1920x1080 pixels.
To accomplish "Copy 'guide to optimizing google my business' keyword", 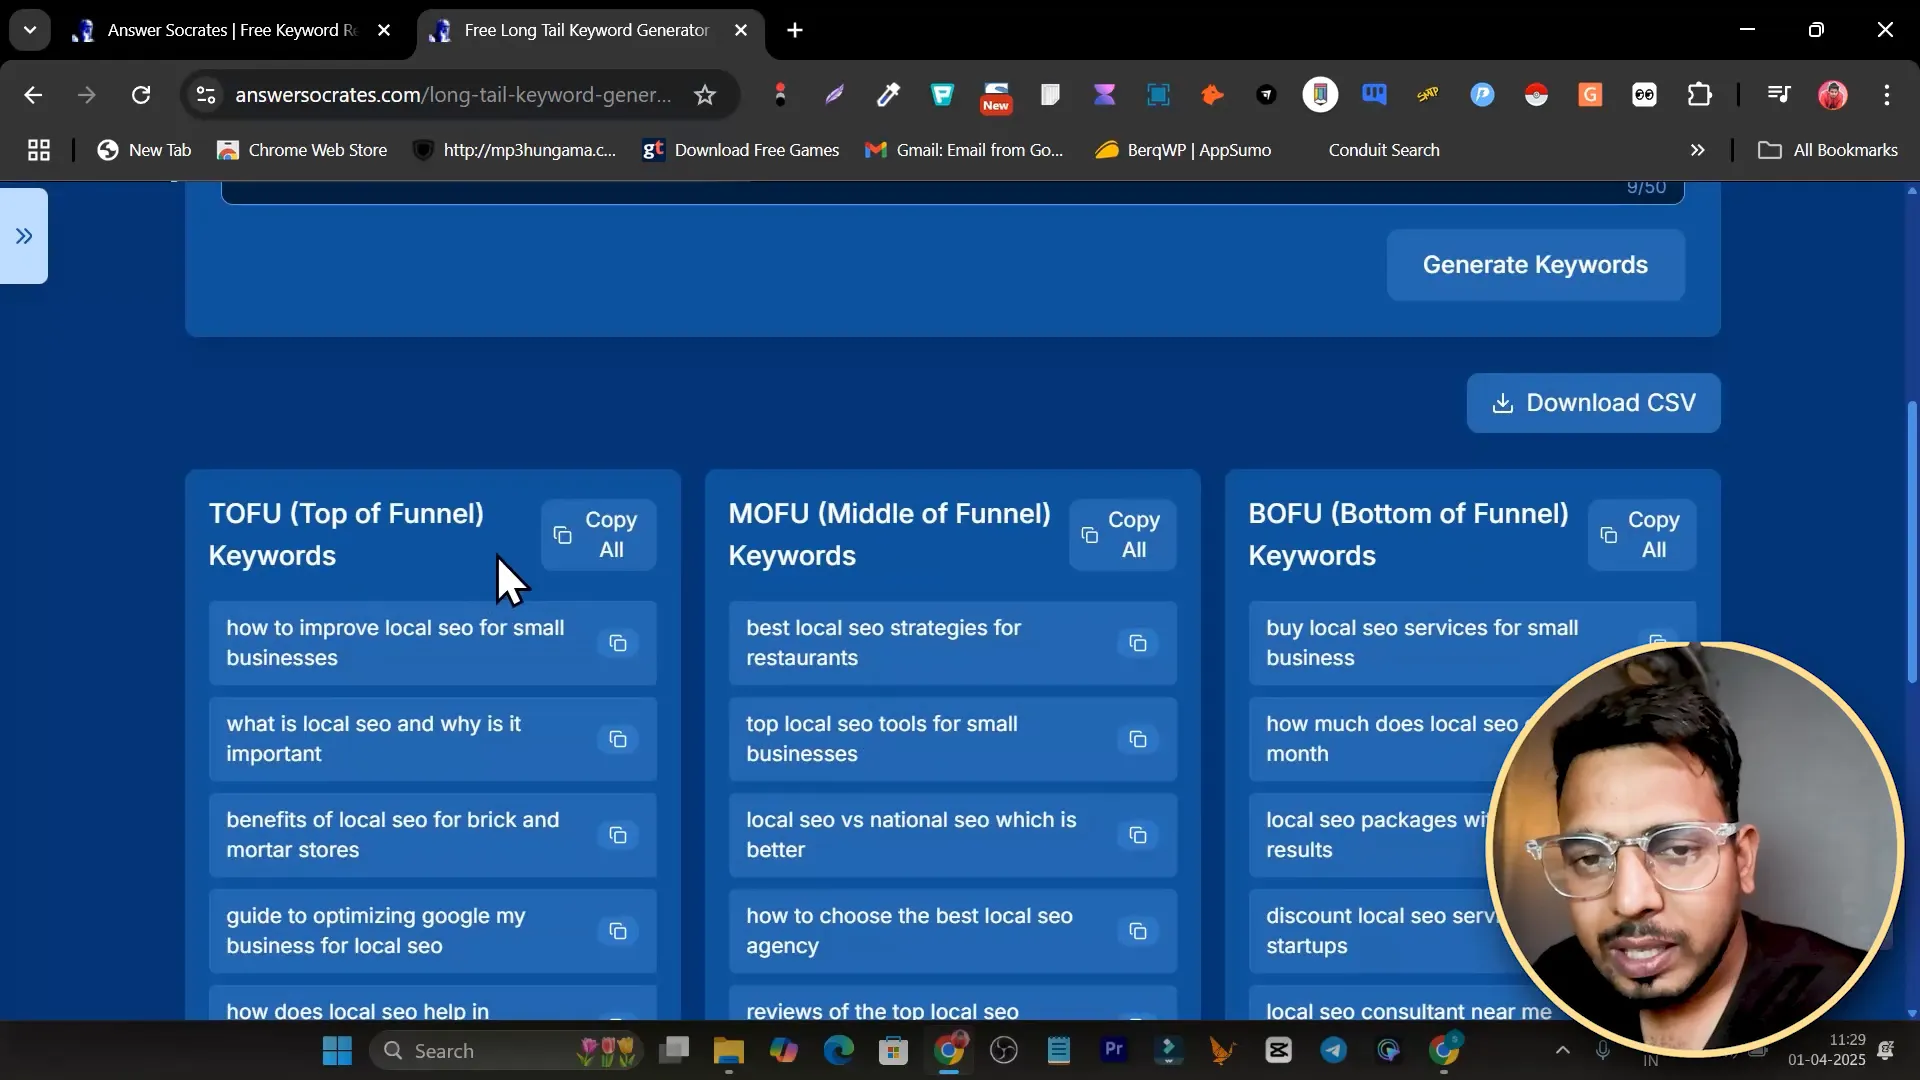I will tap(618, 931).
